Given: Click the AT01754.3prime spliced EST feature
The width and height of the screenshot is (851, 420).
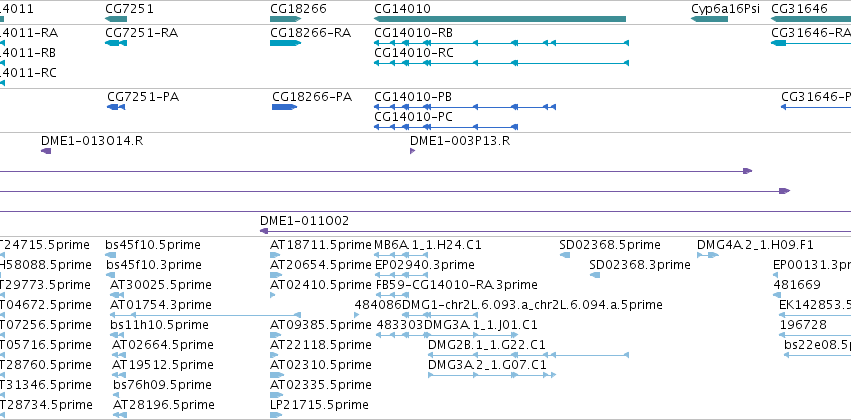Looking at the screenshot, I should point(206,315).
